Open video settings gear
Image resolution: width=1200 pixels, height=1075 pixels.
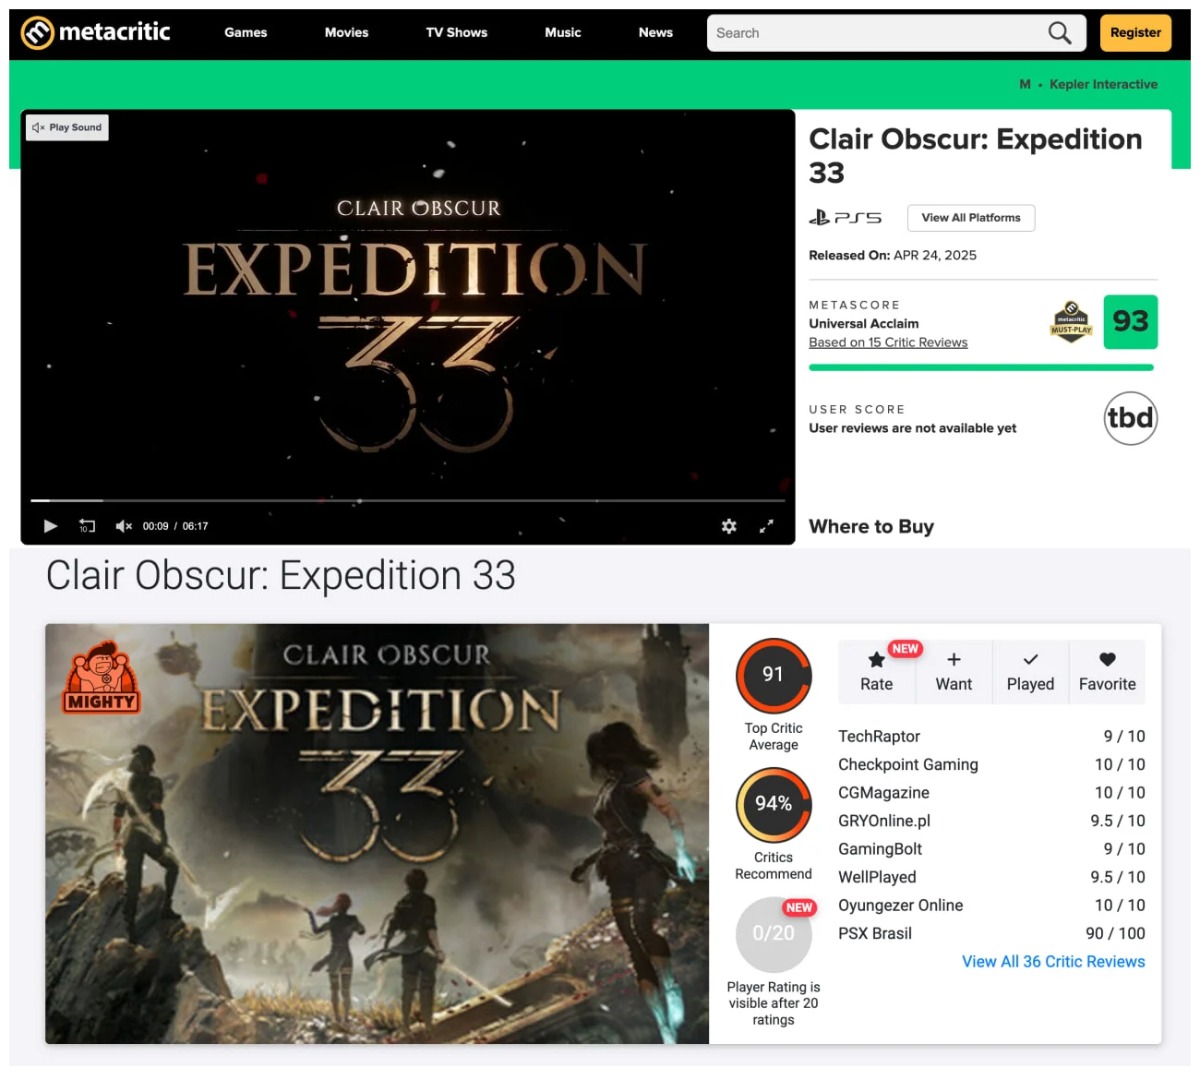(x=729, y=526)
